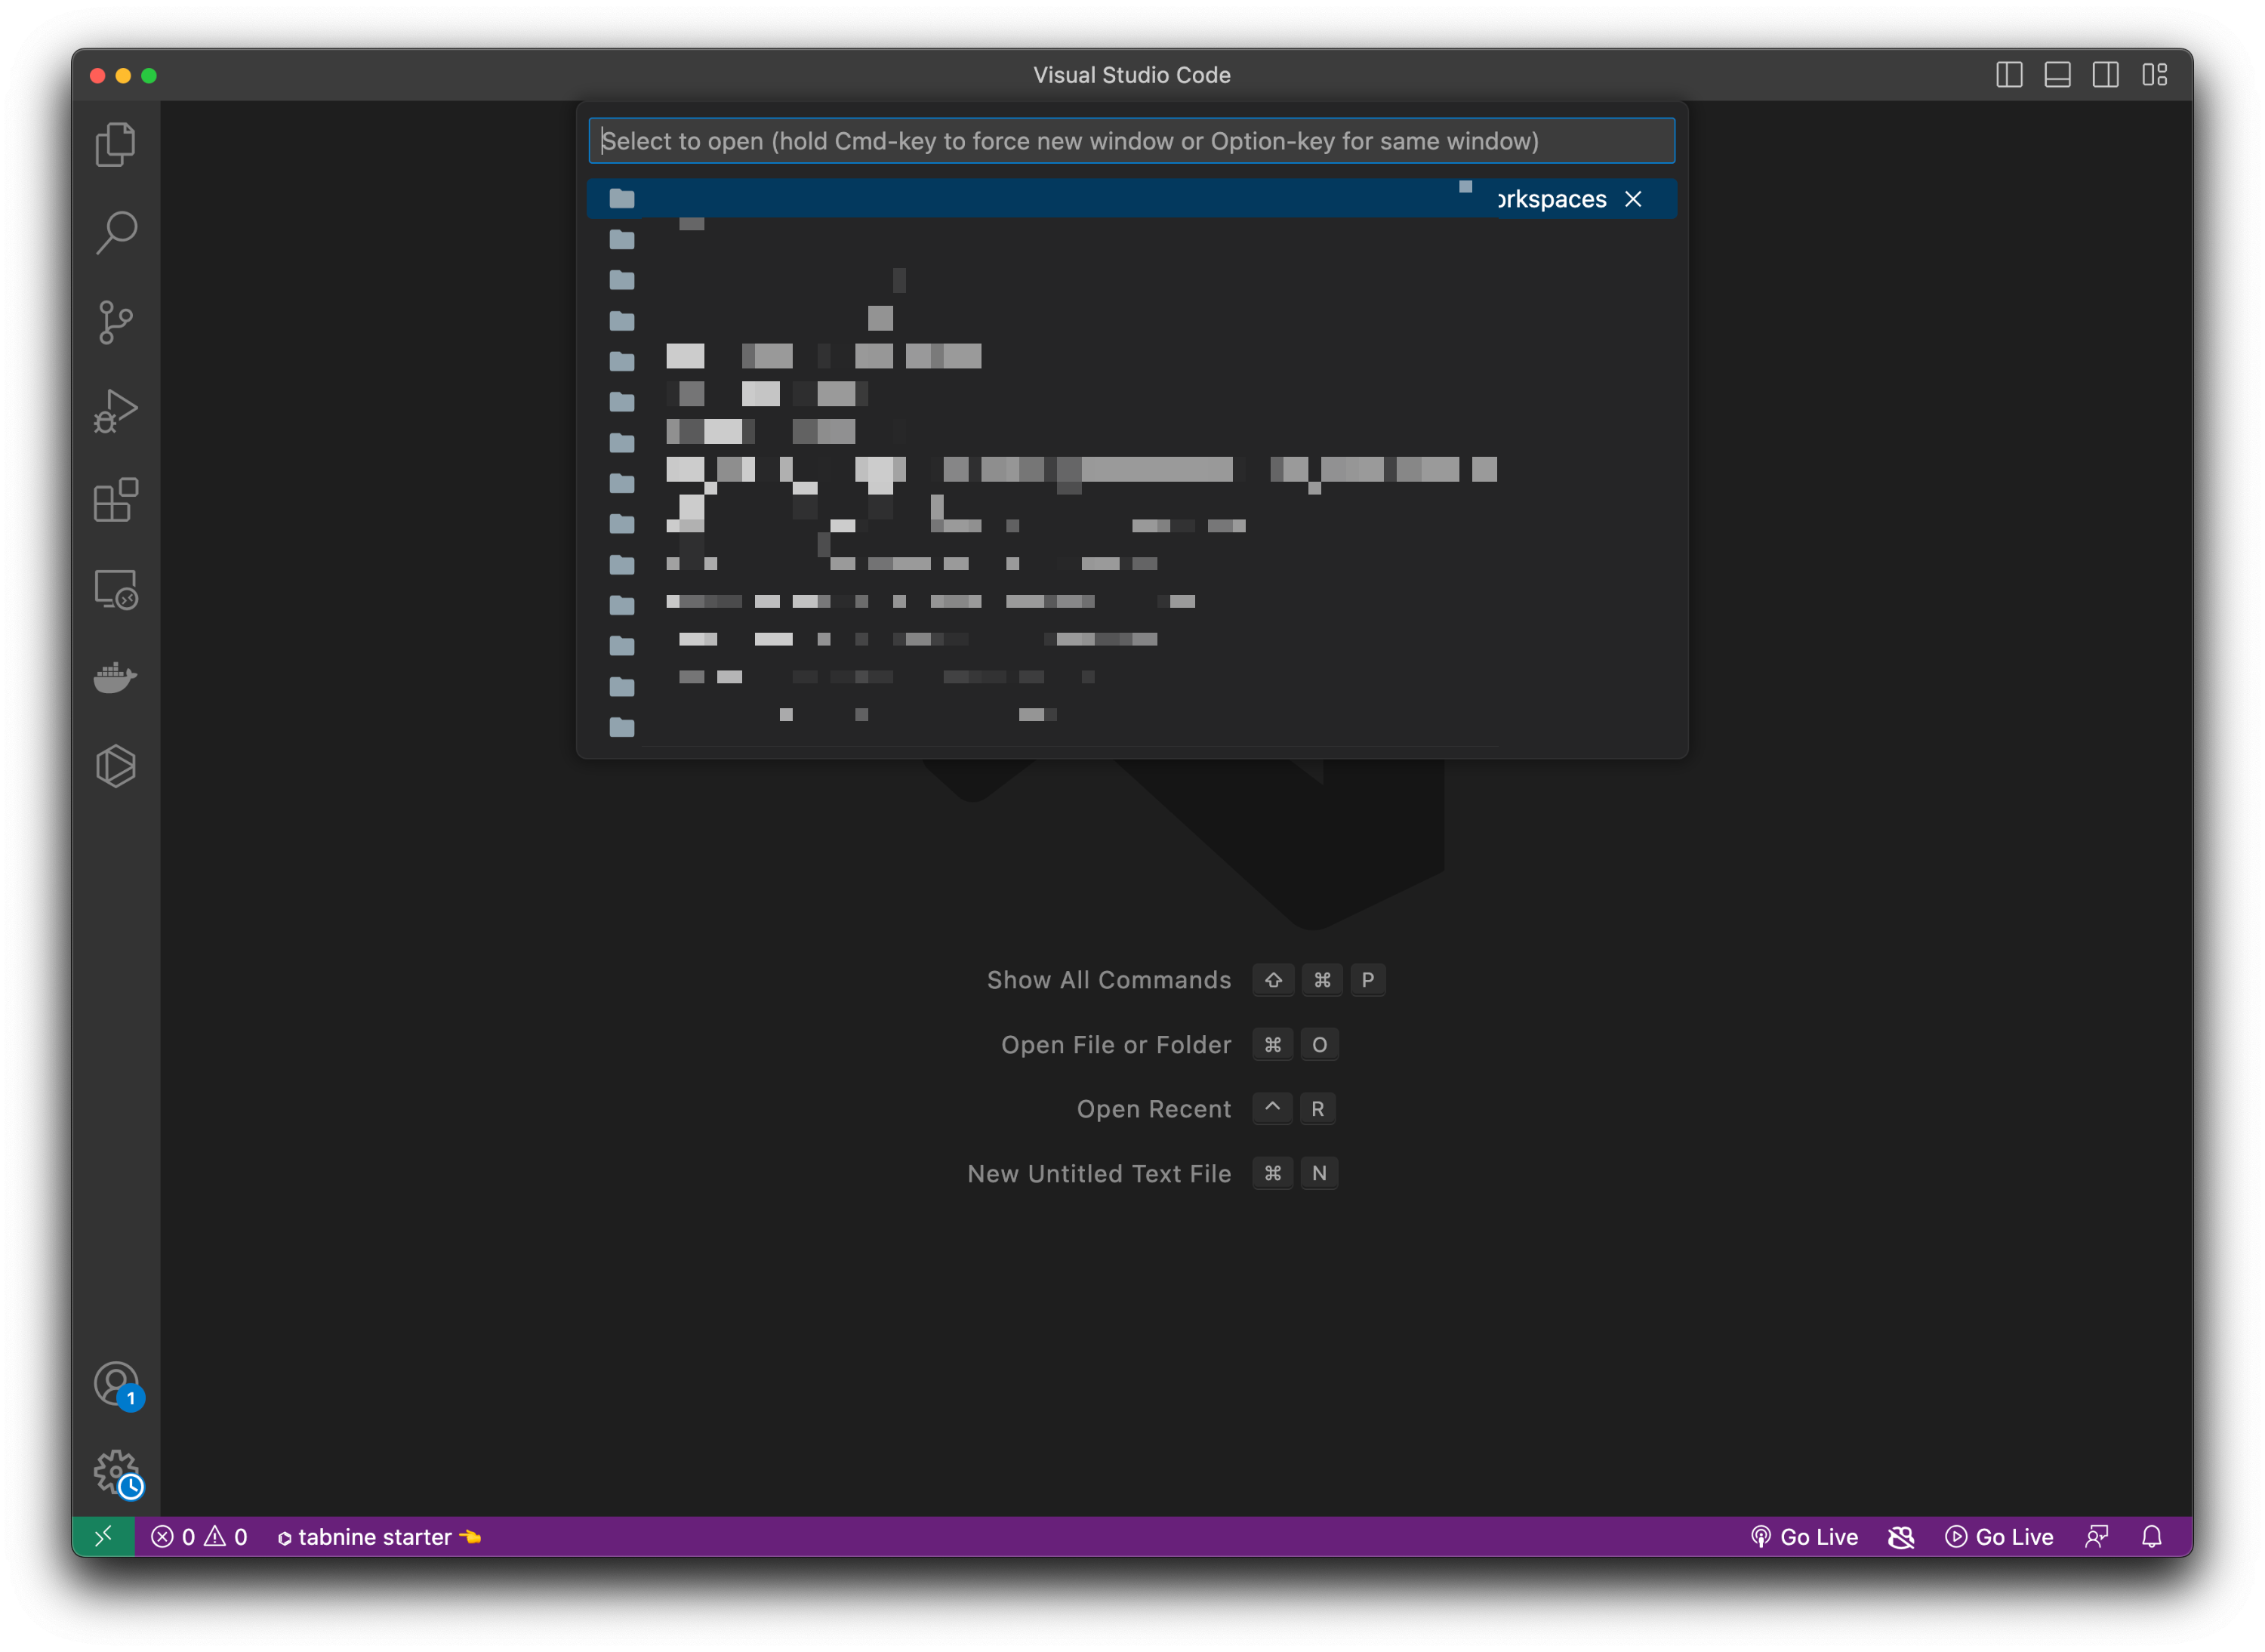
Task: Open remote window menu in status bar
Action: point(103,1536)
